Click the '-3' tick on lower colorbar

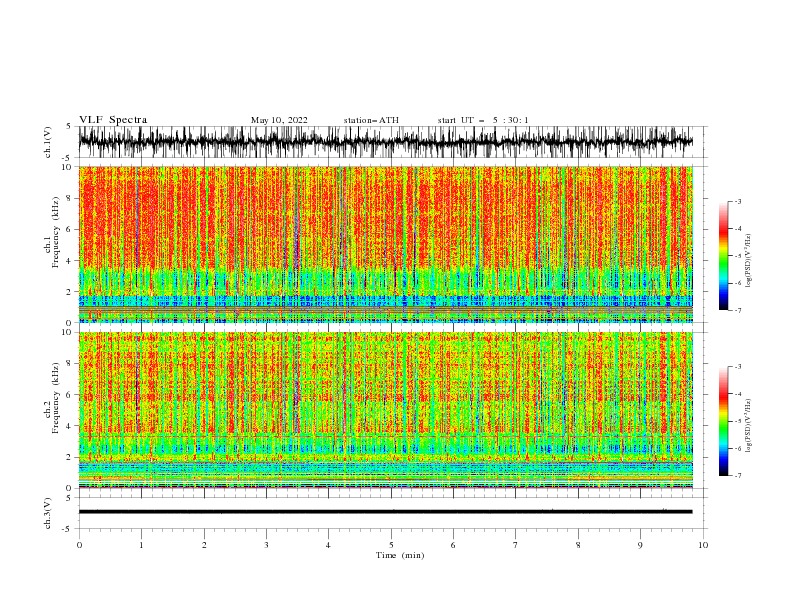[737, 367]
